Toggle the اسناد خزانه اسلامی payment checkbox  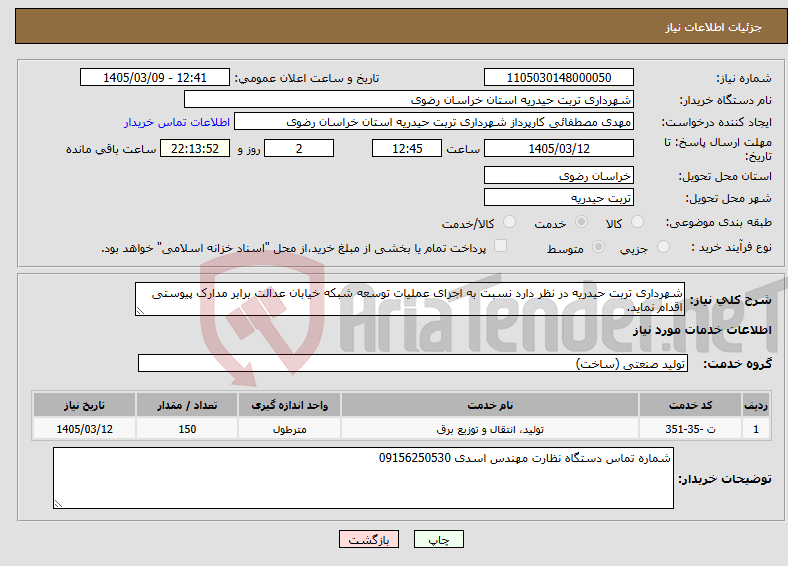click(501, 246)
